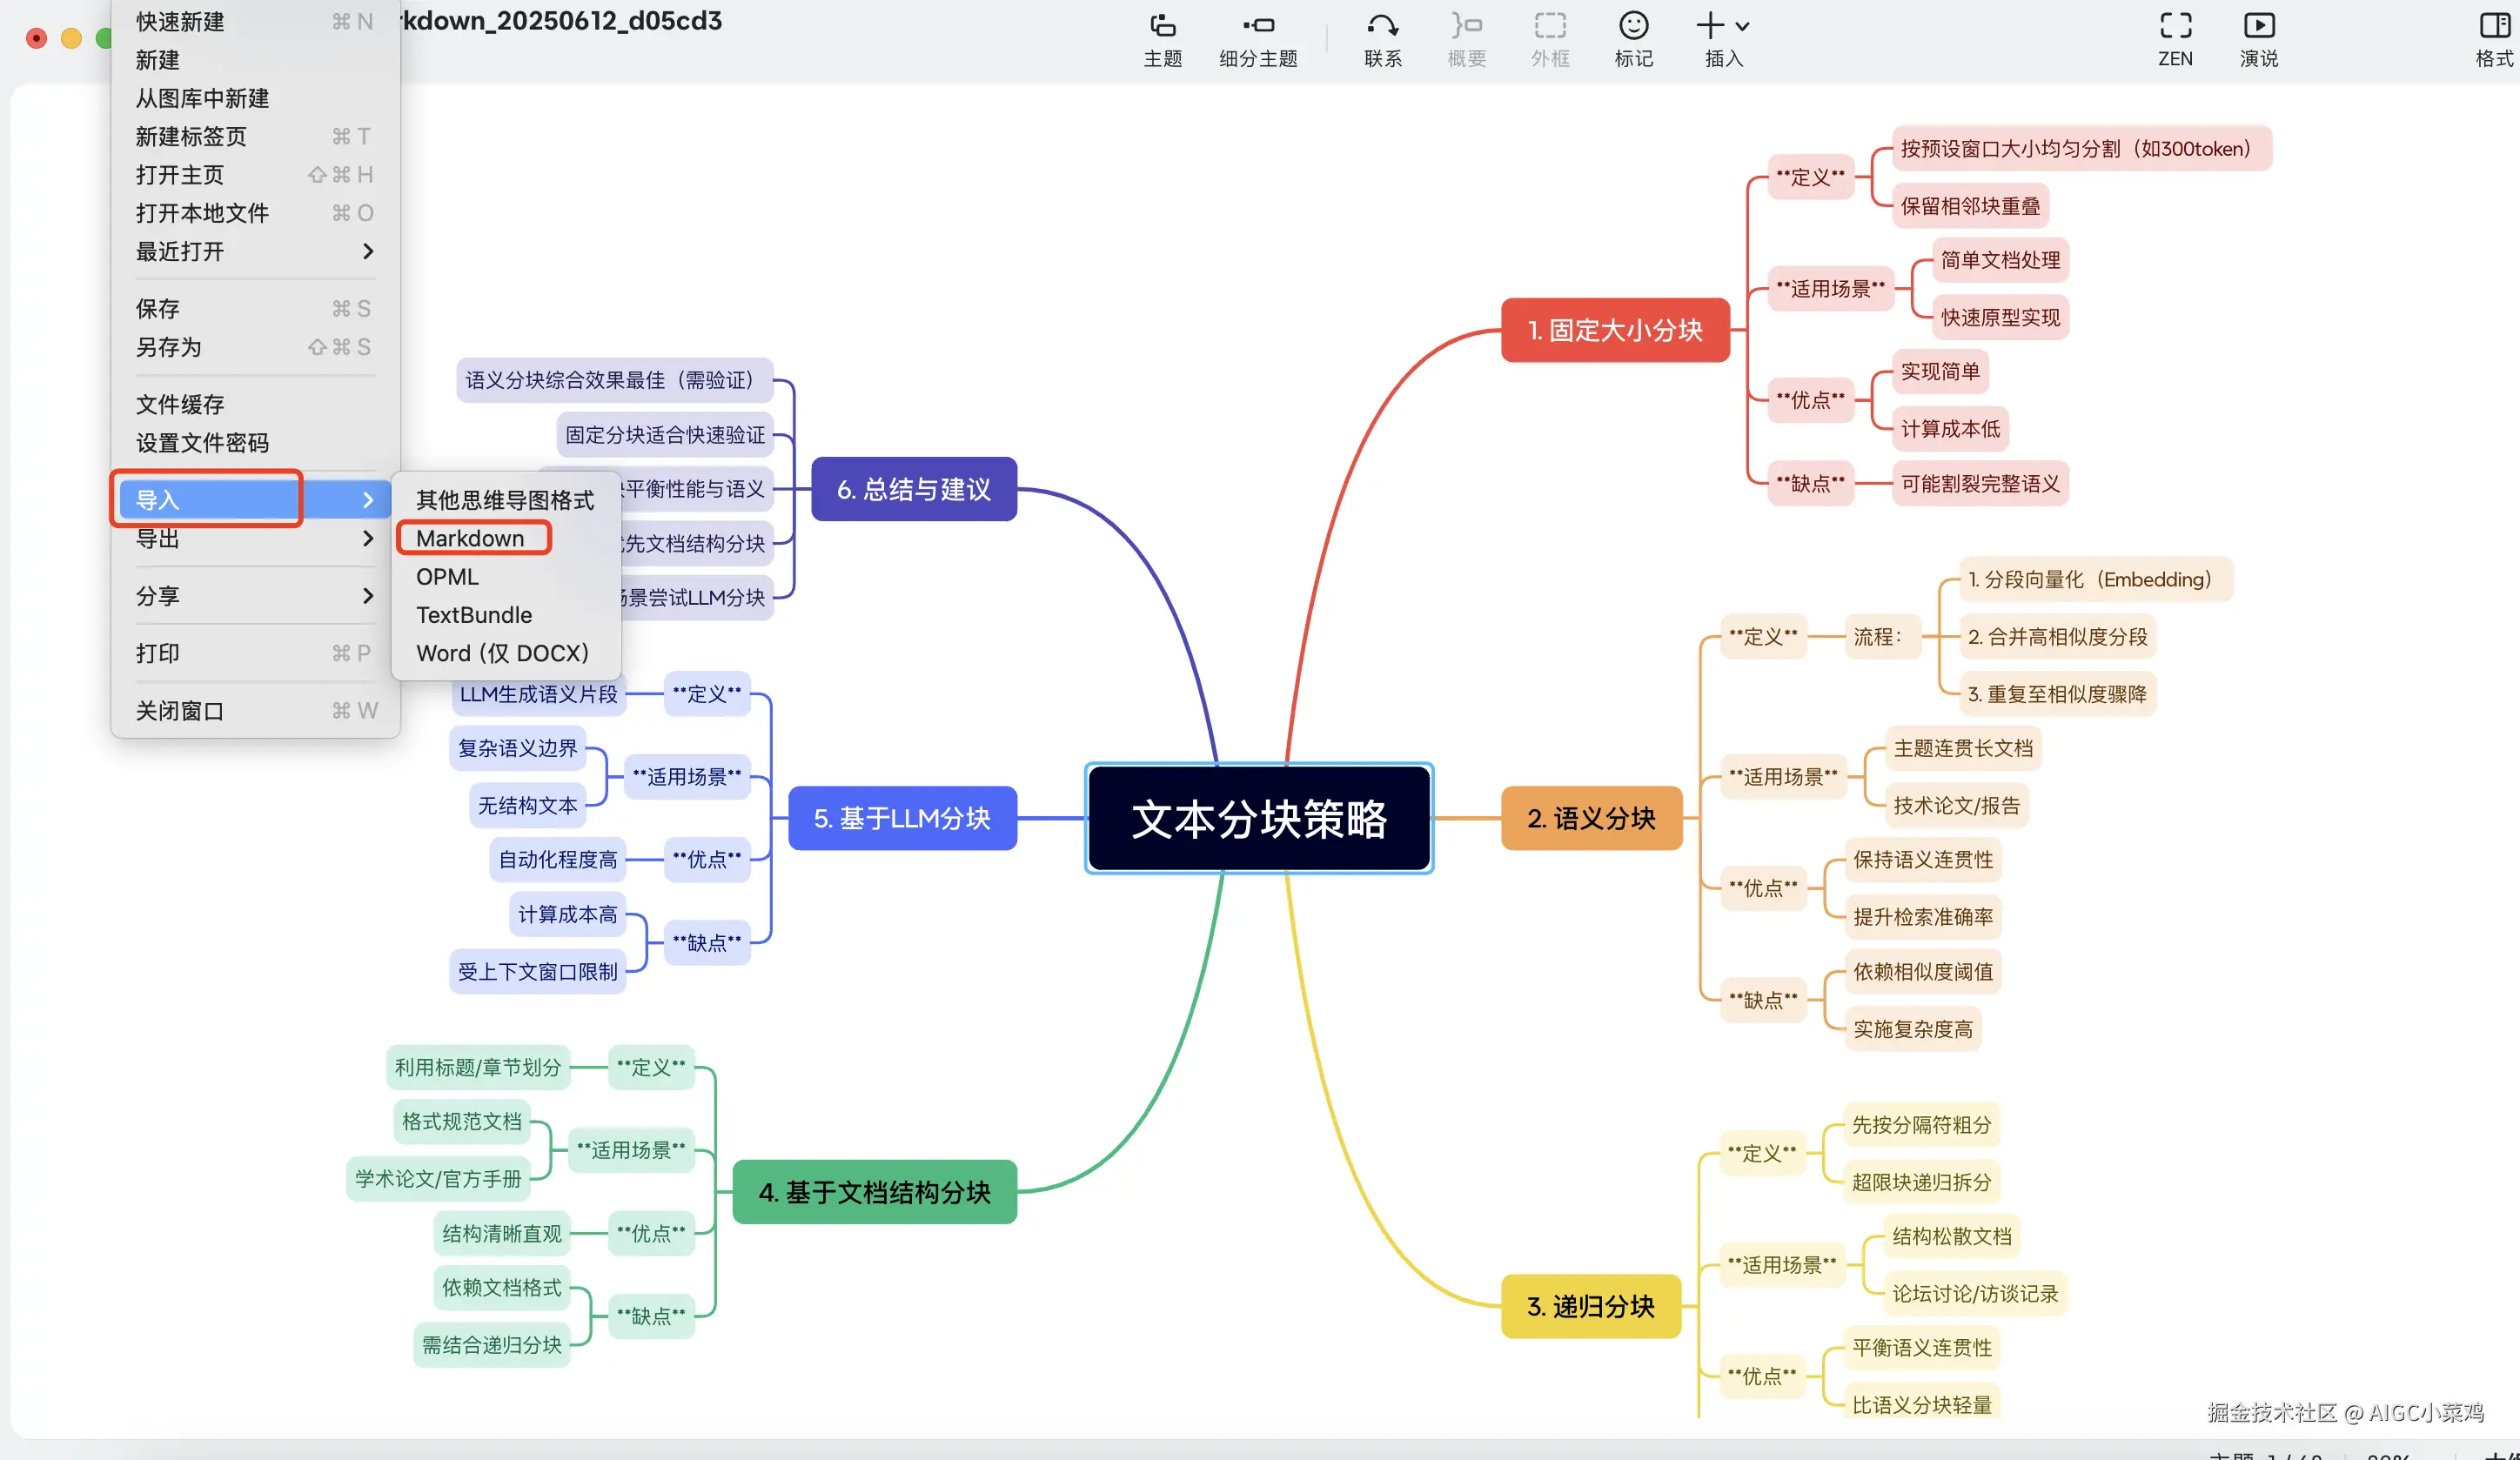The image size is (2520, 1460).
Task: Expand the 导出 submenu arrow
Action: tap(368, 538)
